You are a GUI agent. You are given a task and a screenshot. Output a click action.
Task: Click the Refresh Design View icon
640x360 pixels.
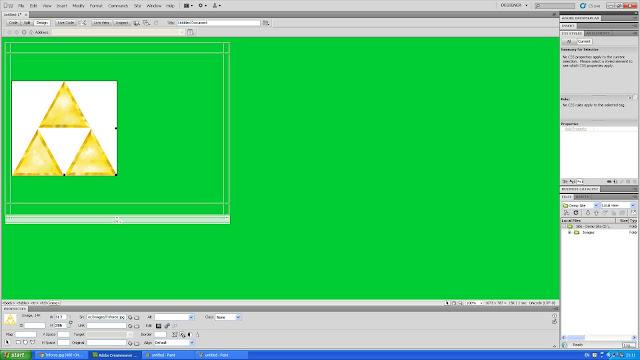tap(156, 23)
